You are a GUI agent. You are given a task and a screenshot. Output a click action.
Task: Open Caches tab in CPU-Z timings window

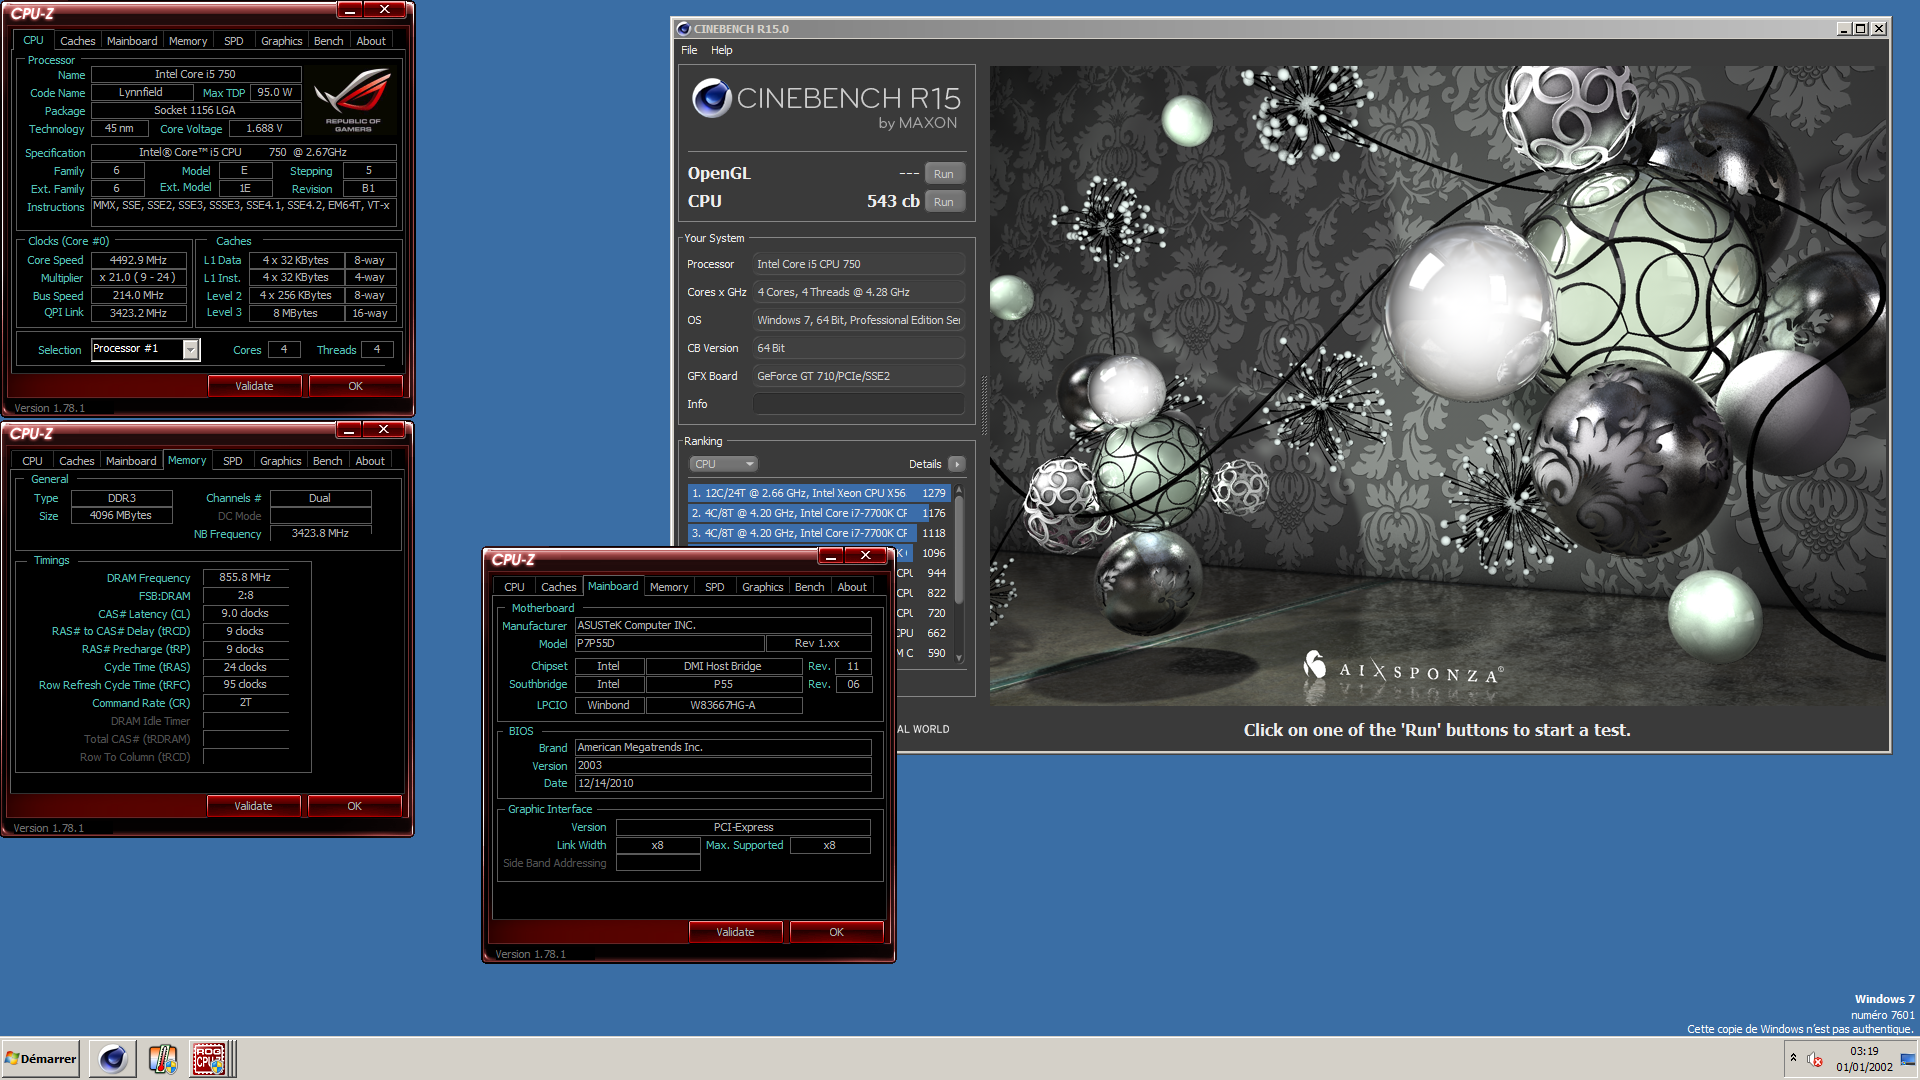pos(76,461)
